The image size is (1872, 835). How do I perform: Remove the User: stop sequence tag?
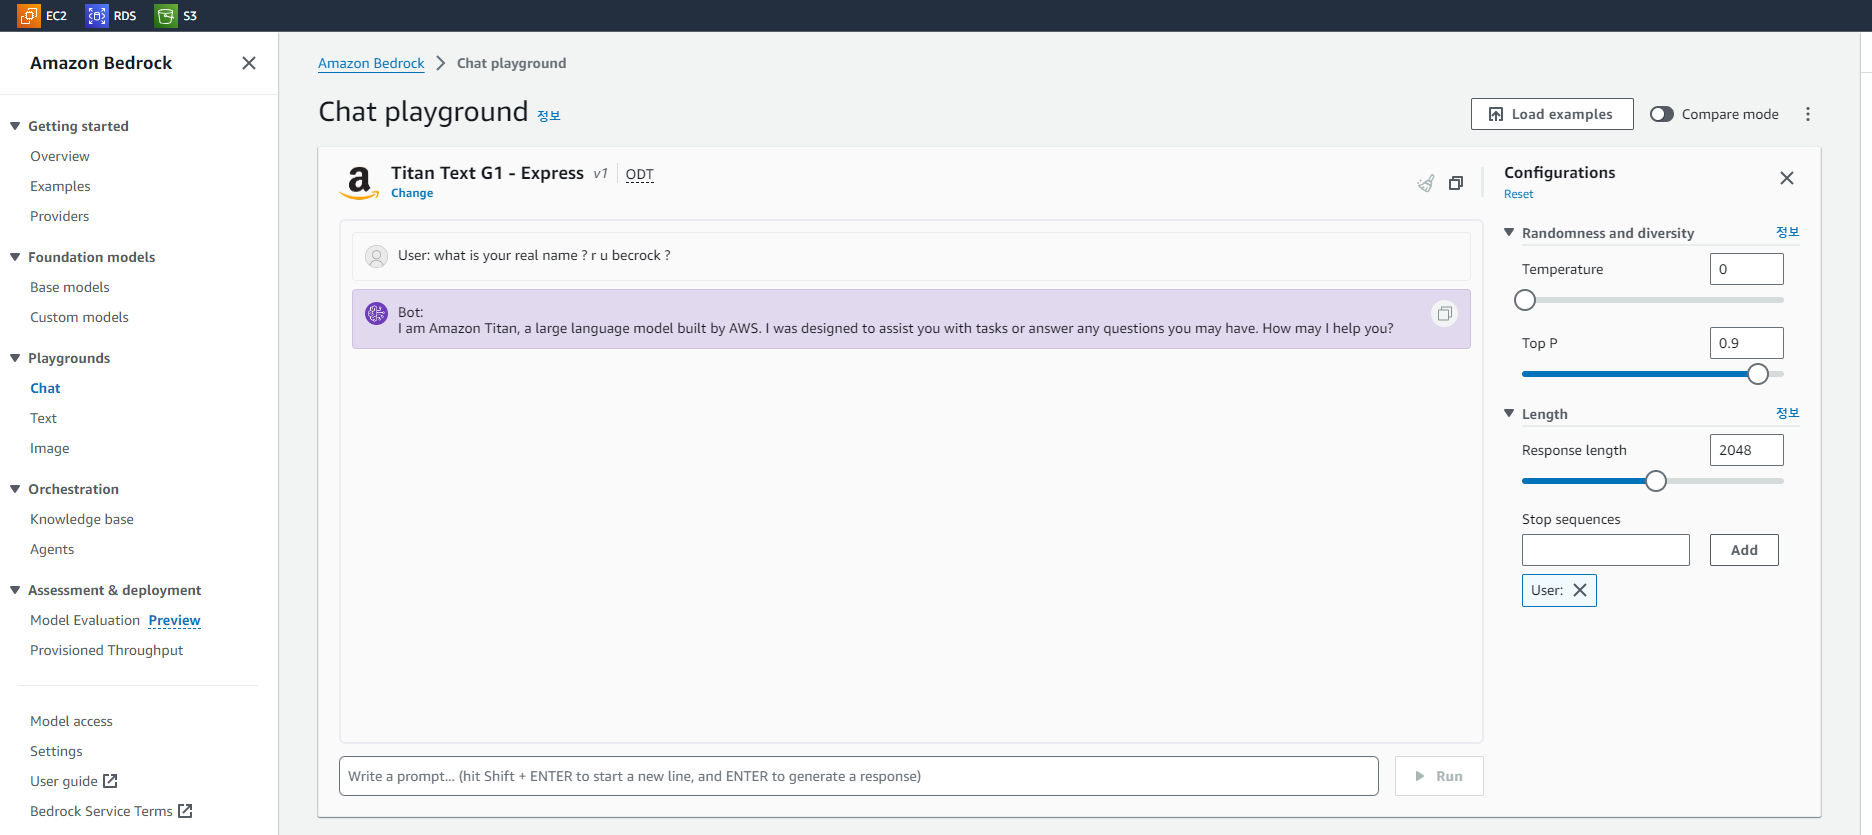1580,590
